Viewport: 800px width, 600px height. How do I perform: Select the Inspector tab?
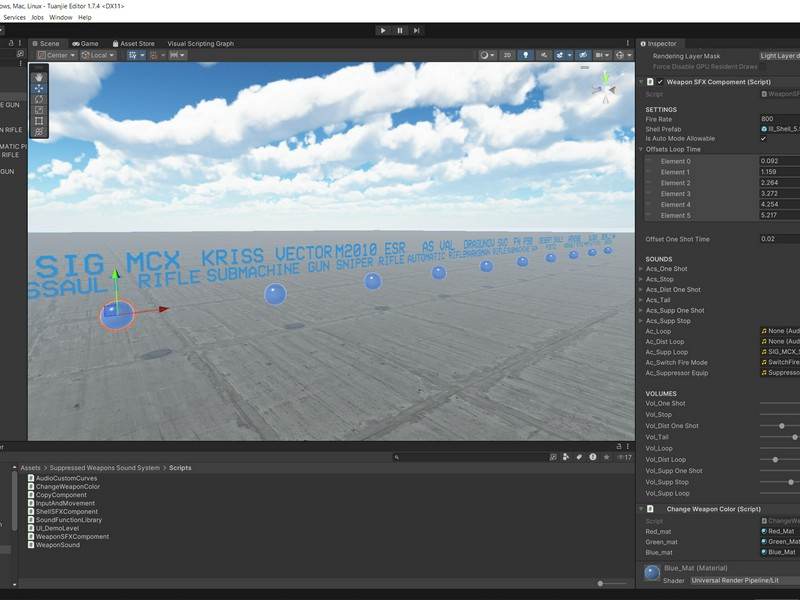click(x=659, y=43)
